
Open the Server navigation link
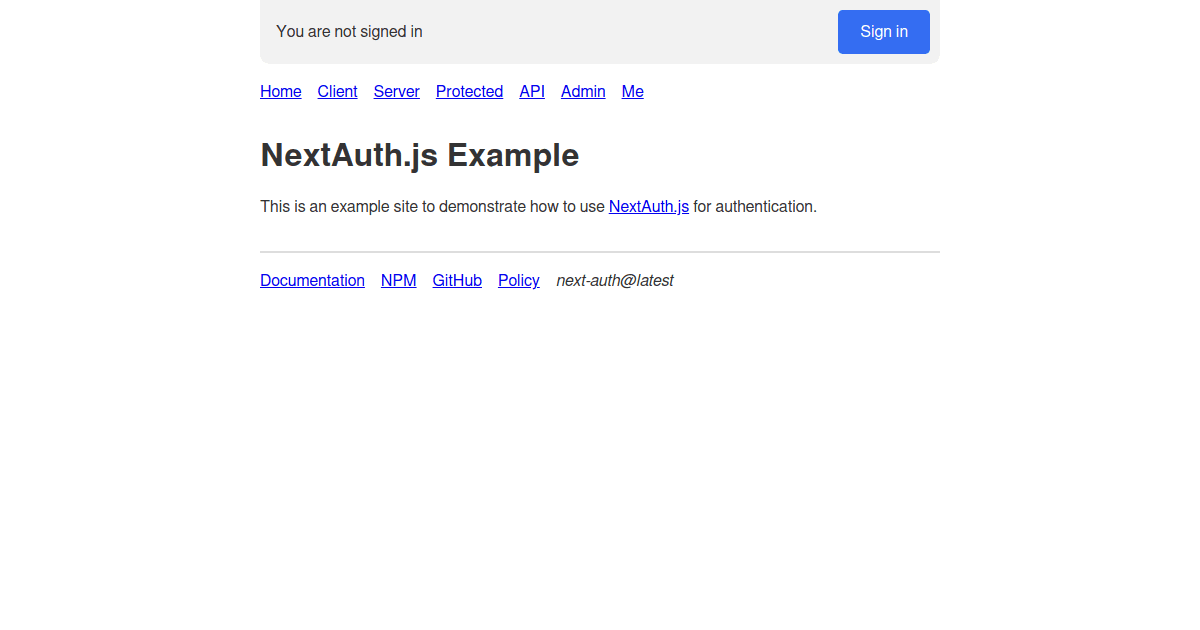click(x=397, y=92)
